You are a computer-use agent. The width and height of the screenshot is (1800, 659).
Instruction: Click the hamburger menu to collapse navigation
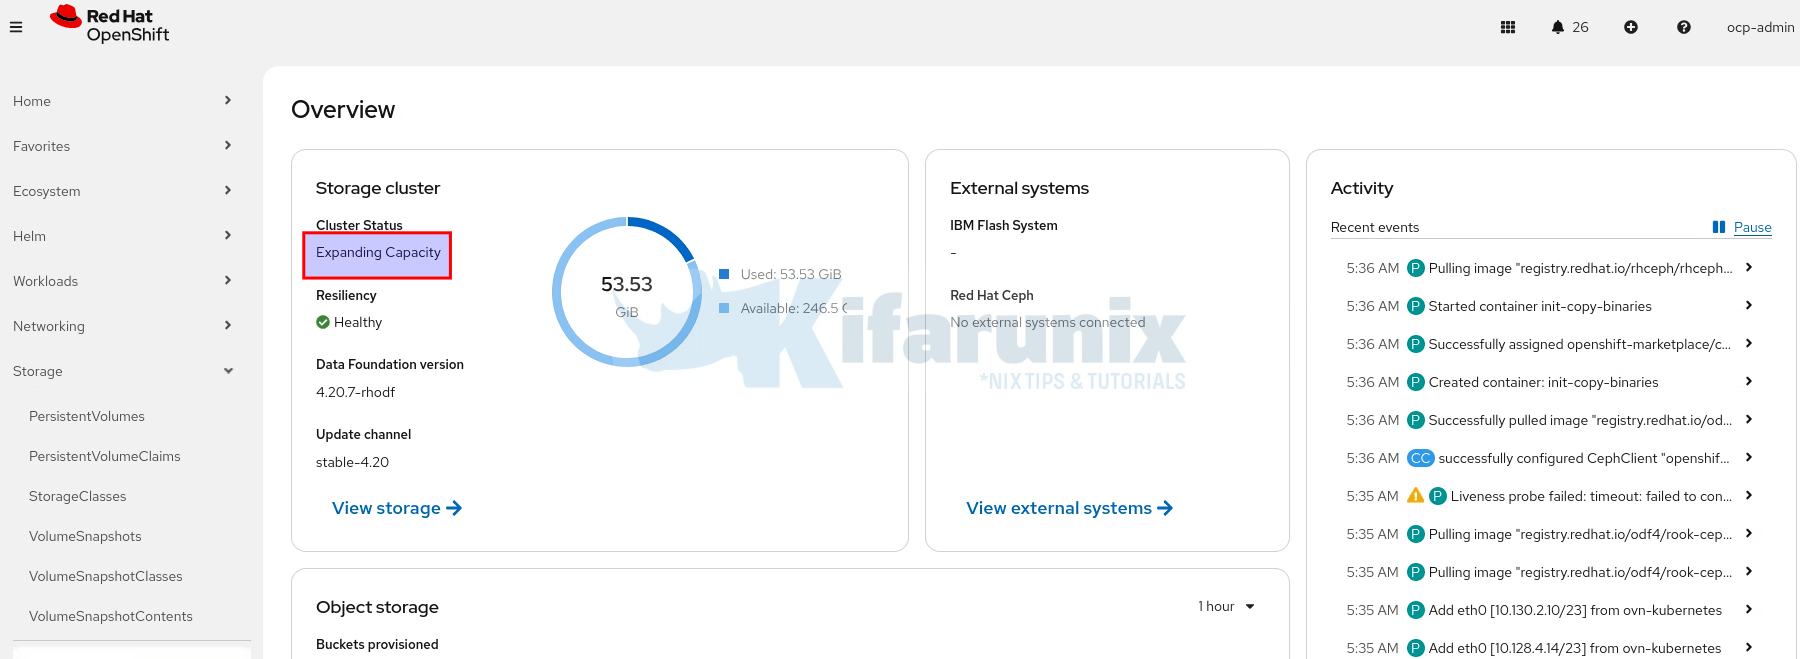tap(16, 27)
